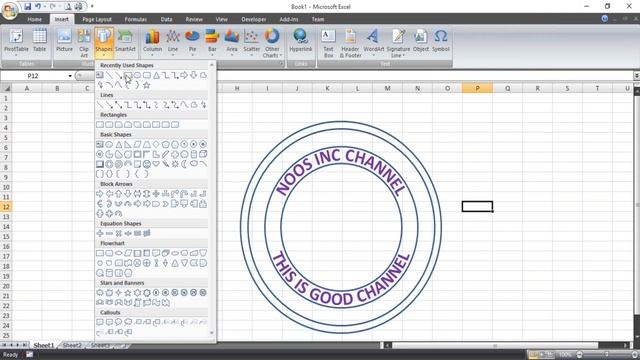This screenshot has height=360, width=640.
Task: Click the Select All corner button
Action: 6,88
